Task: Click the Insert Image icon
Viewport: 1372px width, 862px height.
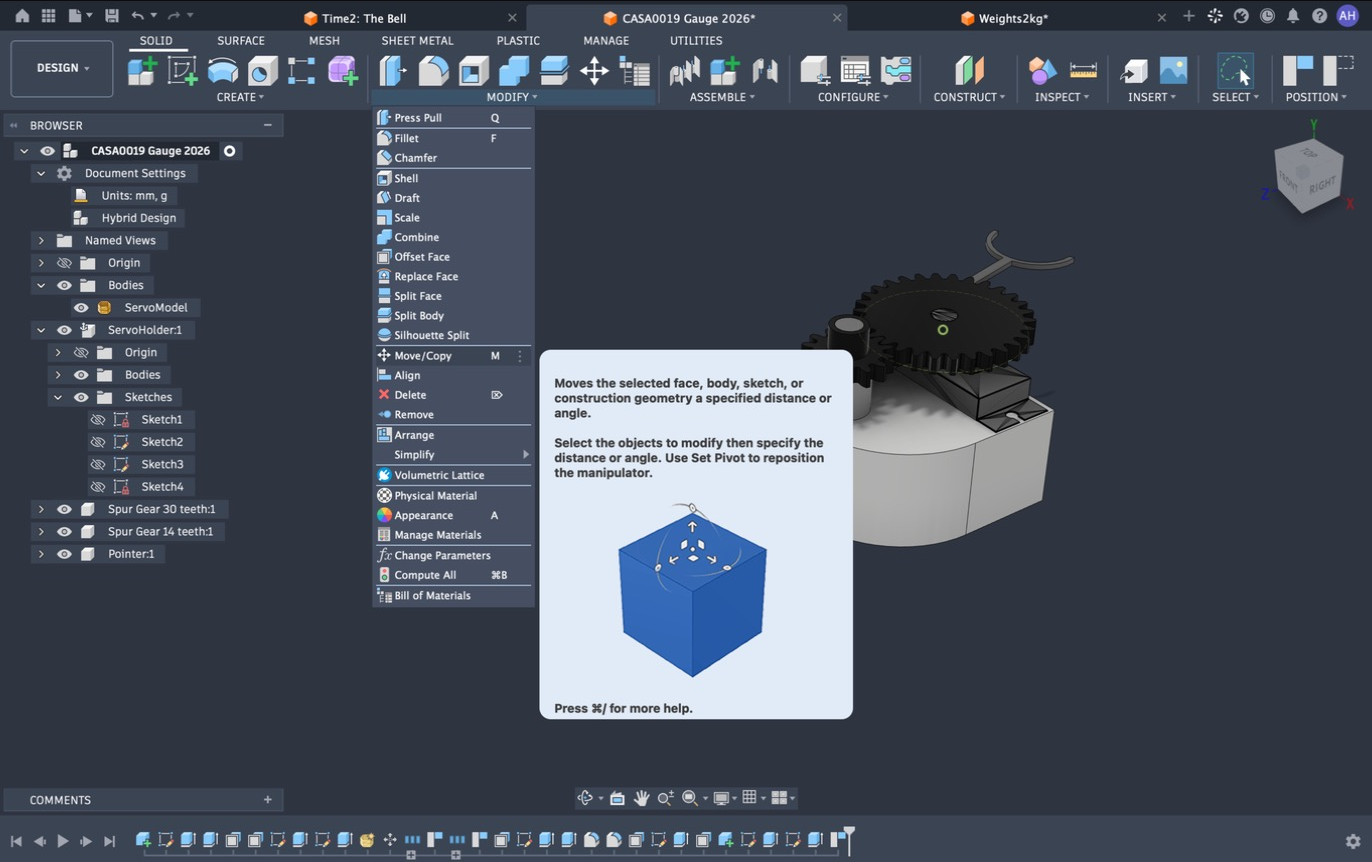Action: [1173, 71]
